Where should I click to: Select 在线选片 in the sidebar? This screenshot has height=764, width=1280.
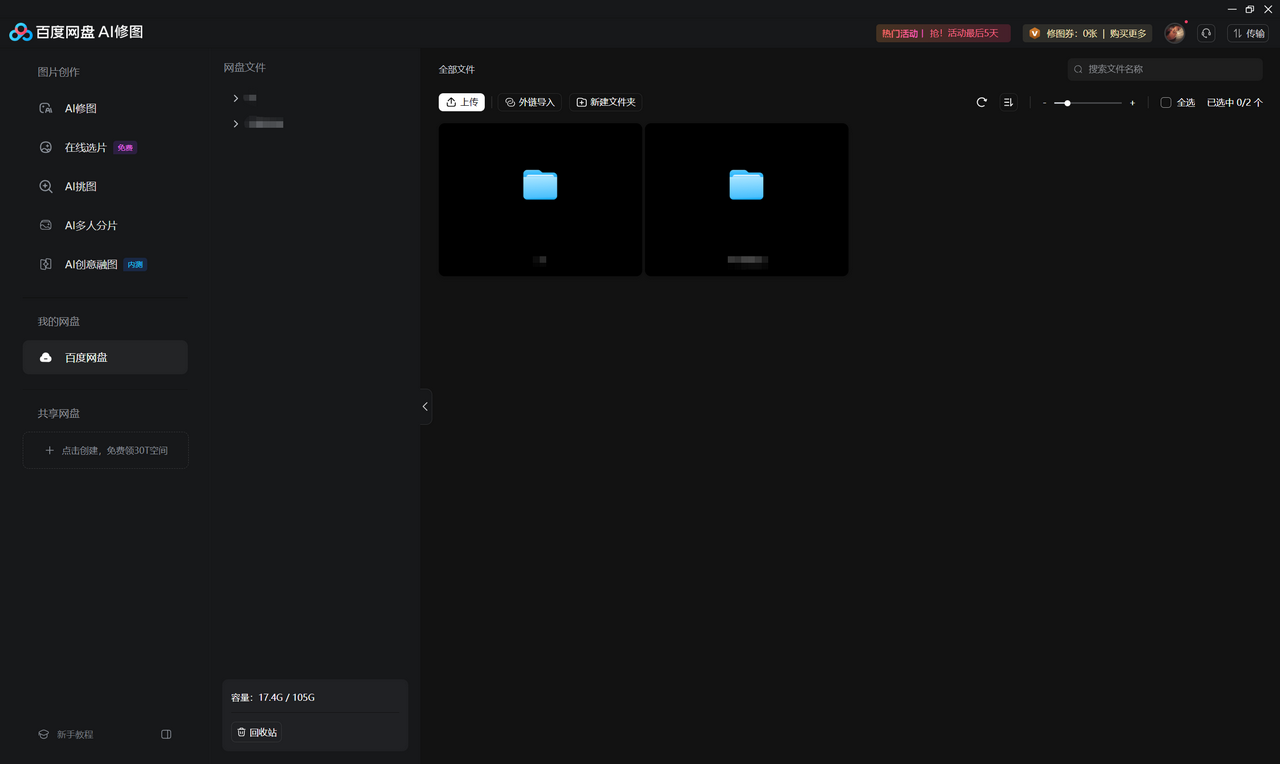click(x=85, y=147)
